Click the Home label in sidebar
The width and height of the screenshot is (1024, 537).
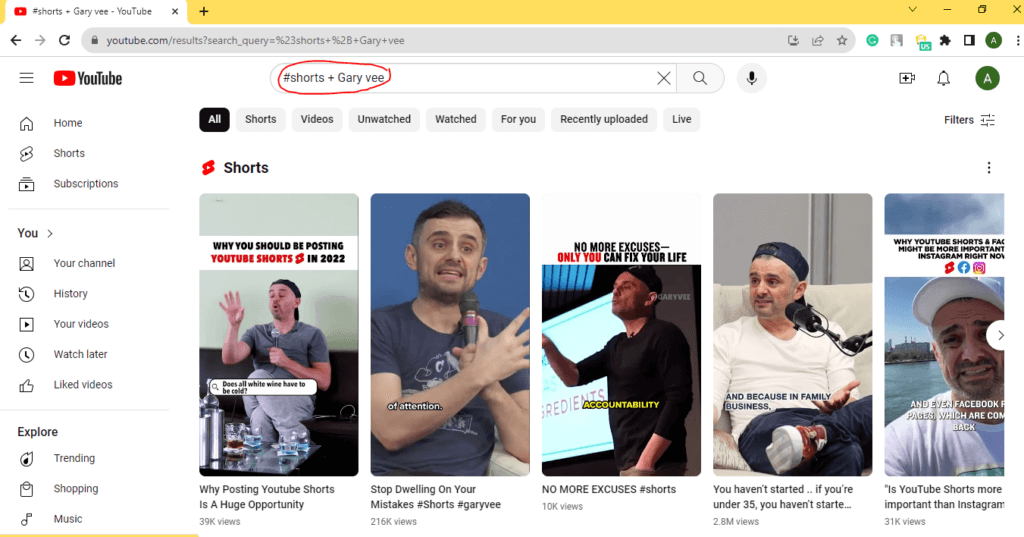[x=68, y=123]
